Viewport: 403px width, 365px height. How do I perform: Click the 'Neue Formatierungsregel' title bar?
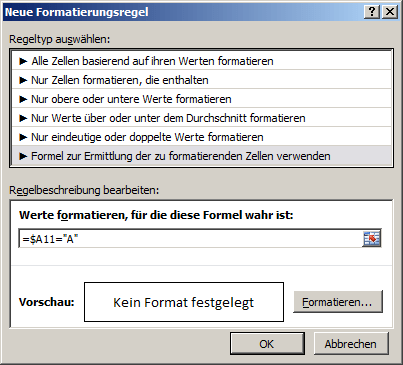point(183,12)
